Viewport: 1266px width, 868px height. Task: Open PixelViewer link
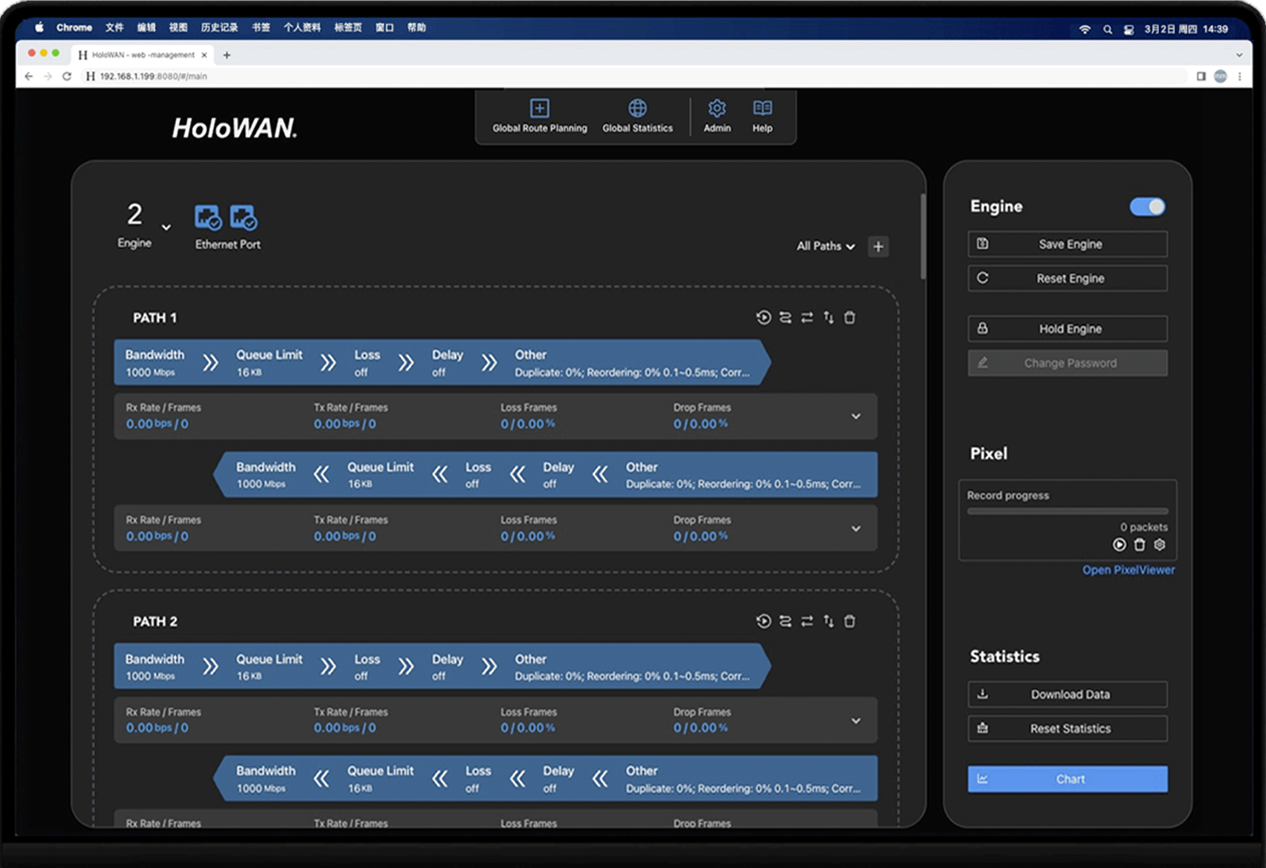coord(1128,570)
